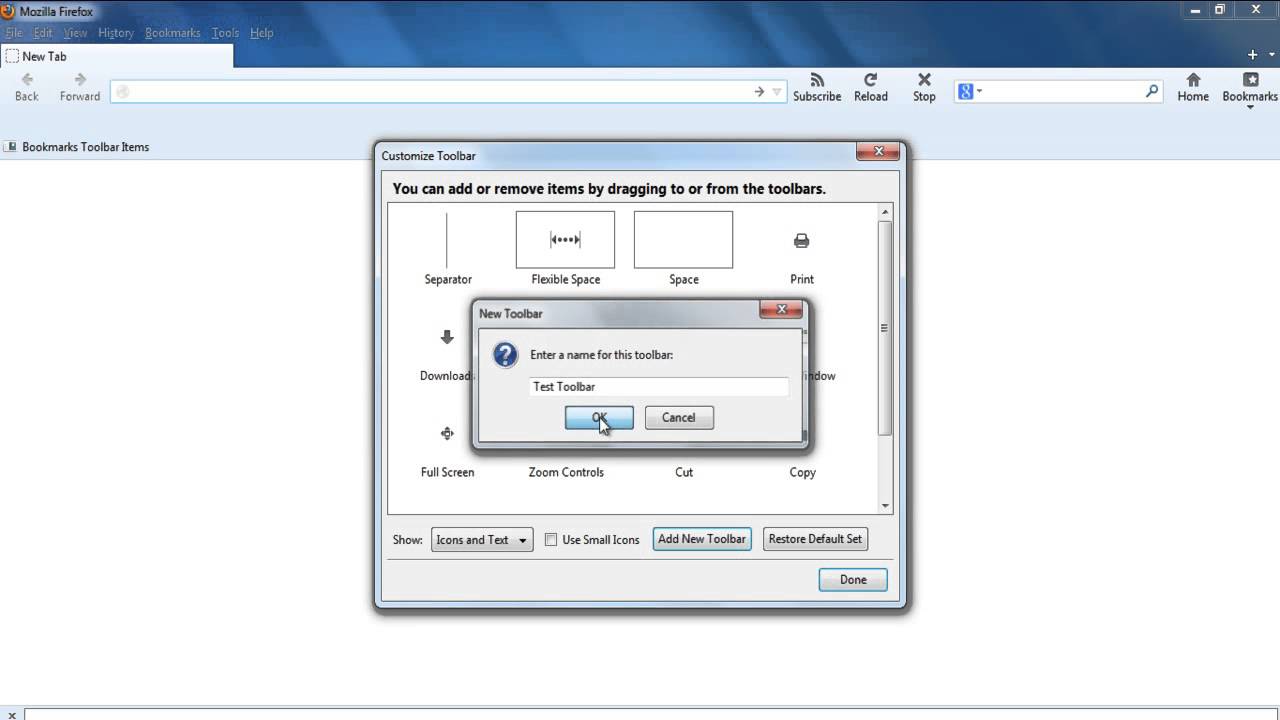Open the address bar history dropdown arrow
The height and width of the screenshot is (720, 1280).
point(777,92)
